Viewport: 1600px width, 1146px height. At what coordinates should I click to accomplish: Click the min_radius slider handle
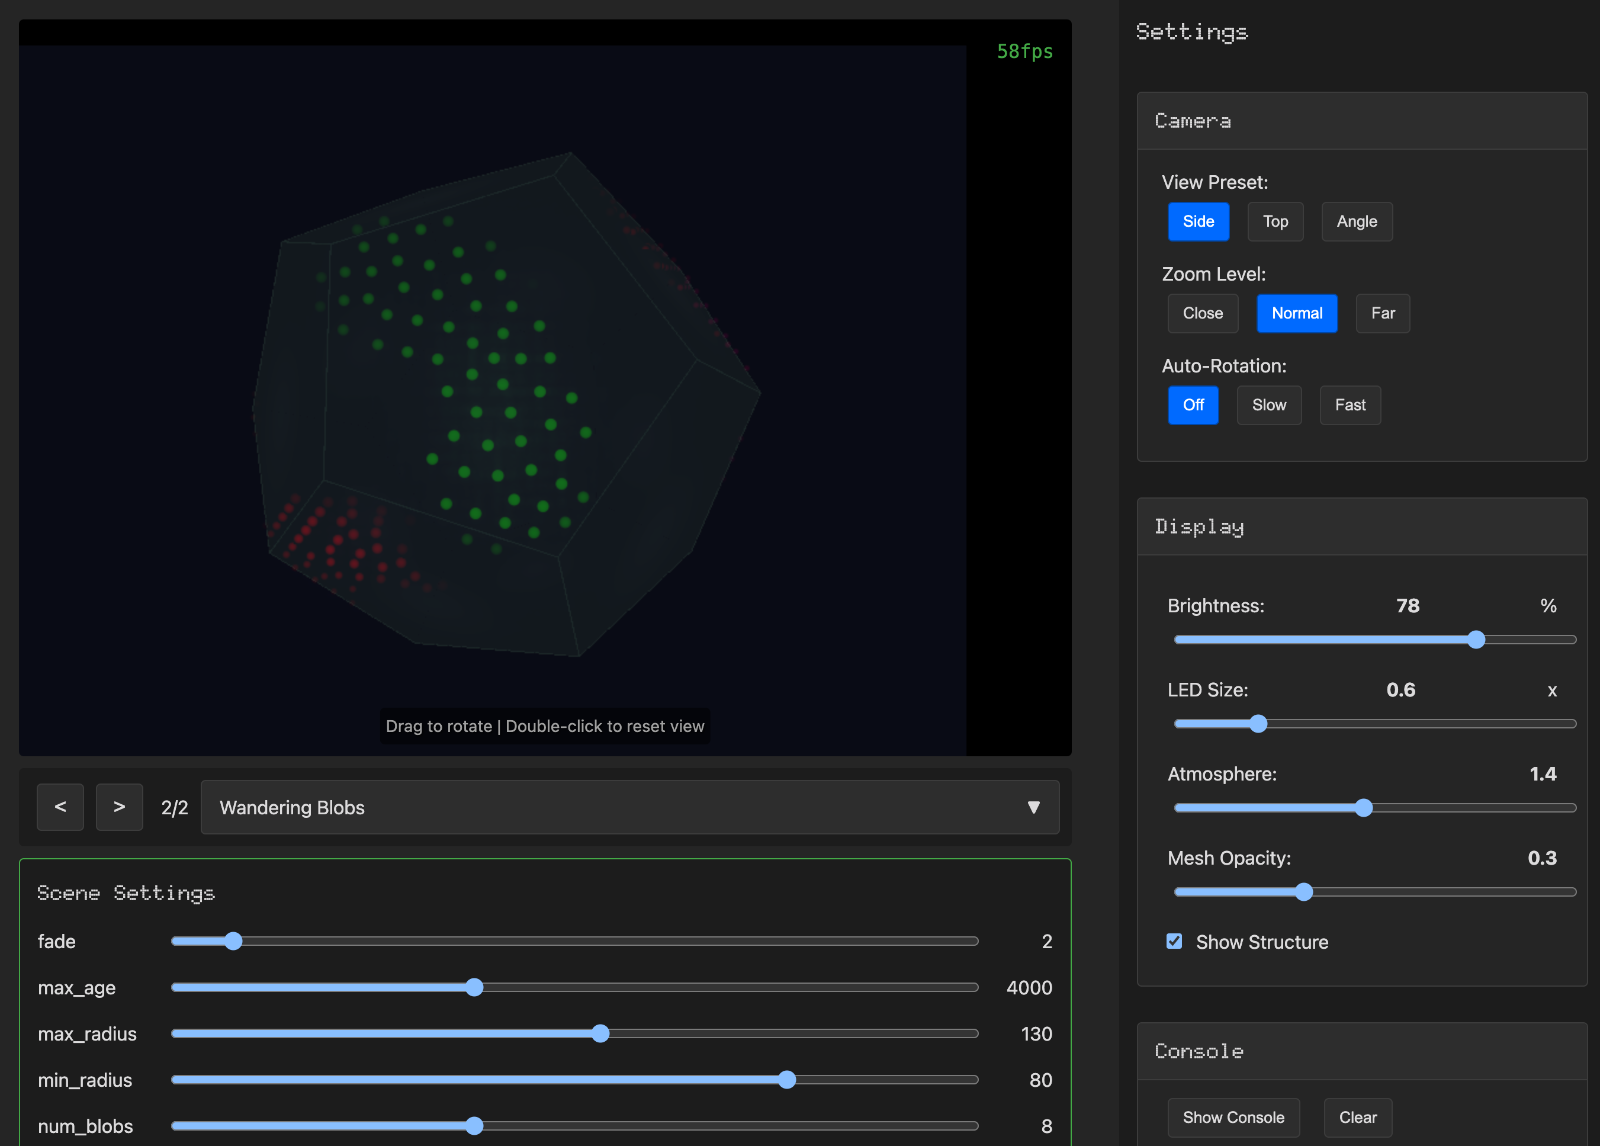click(787, 1080)
